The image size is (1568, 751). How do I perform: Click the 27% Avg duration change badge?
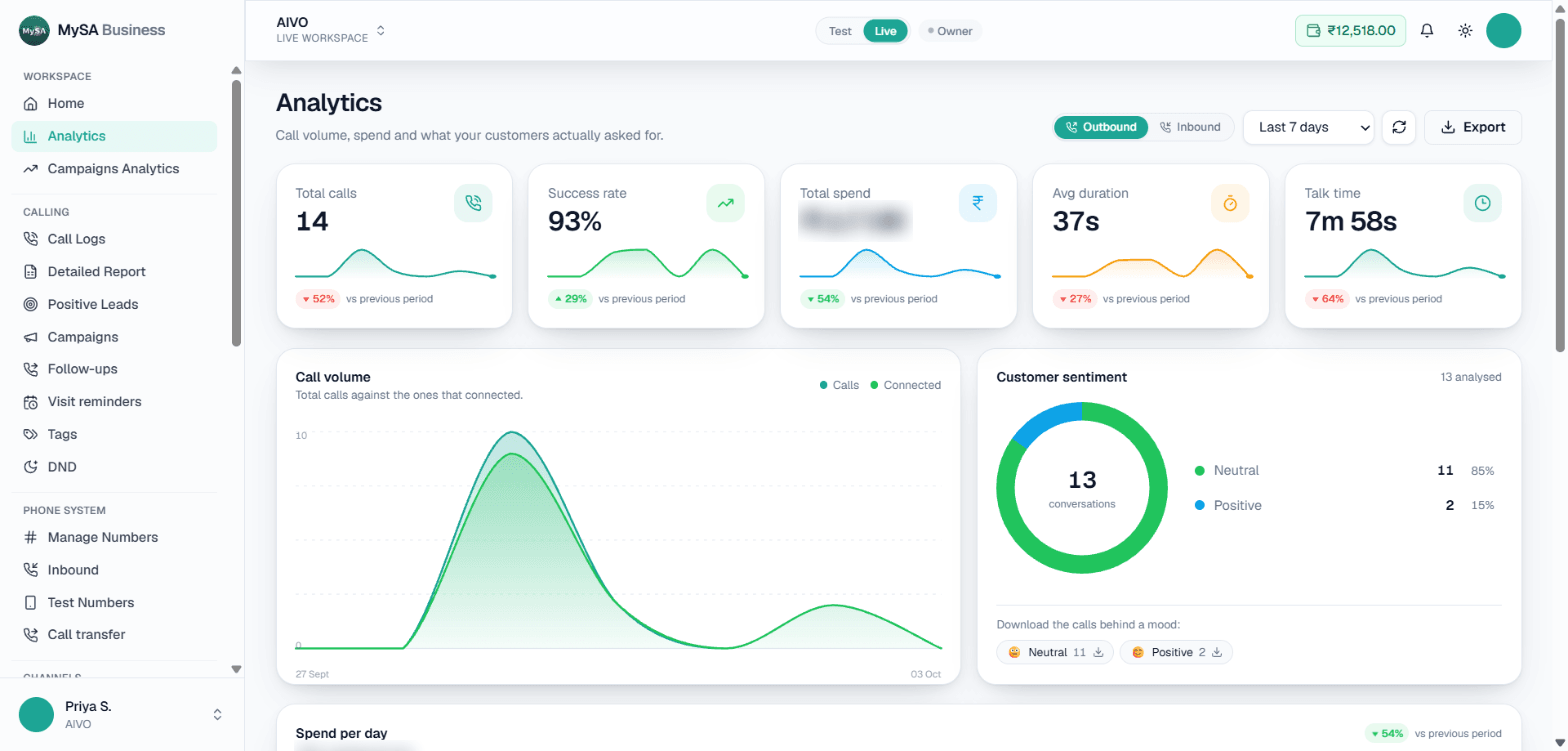(x=1075, y=298)
